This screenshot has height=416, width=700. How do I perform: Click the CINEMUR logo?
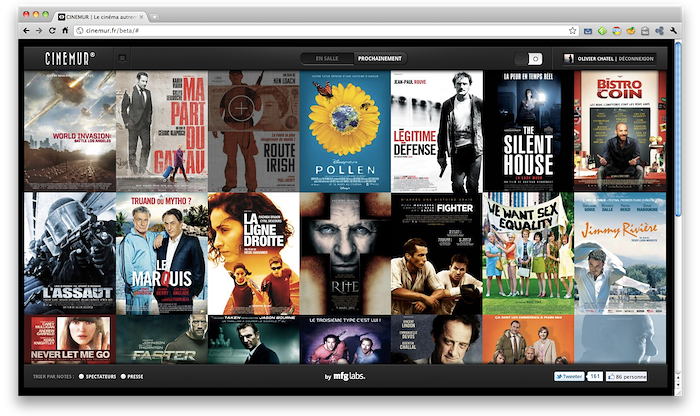(x=70, y=58)
